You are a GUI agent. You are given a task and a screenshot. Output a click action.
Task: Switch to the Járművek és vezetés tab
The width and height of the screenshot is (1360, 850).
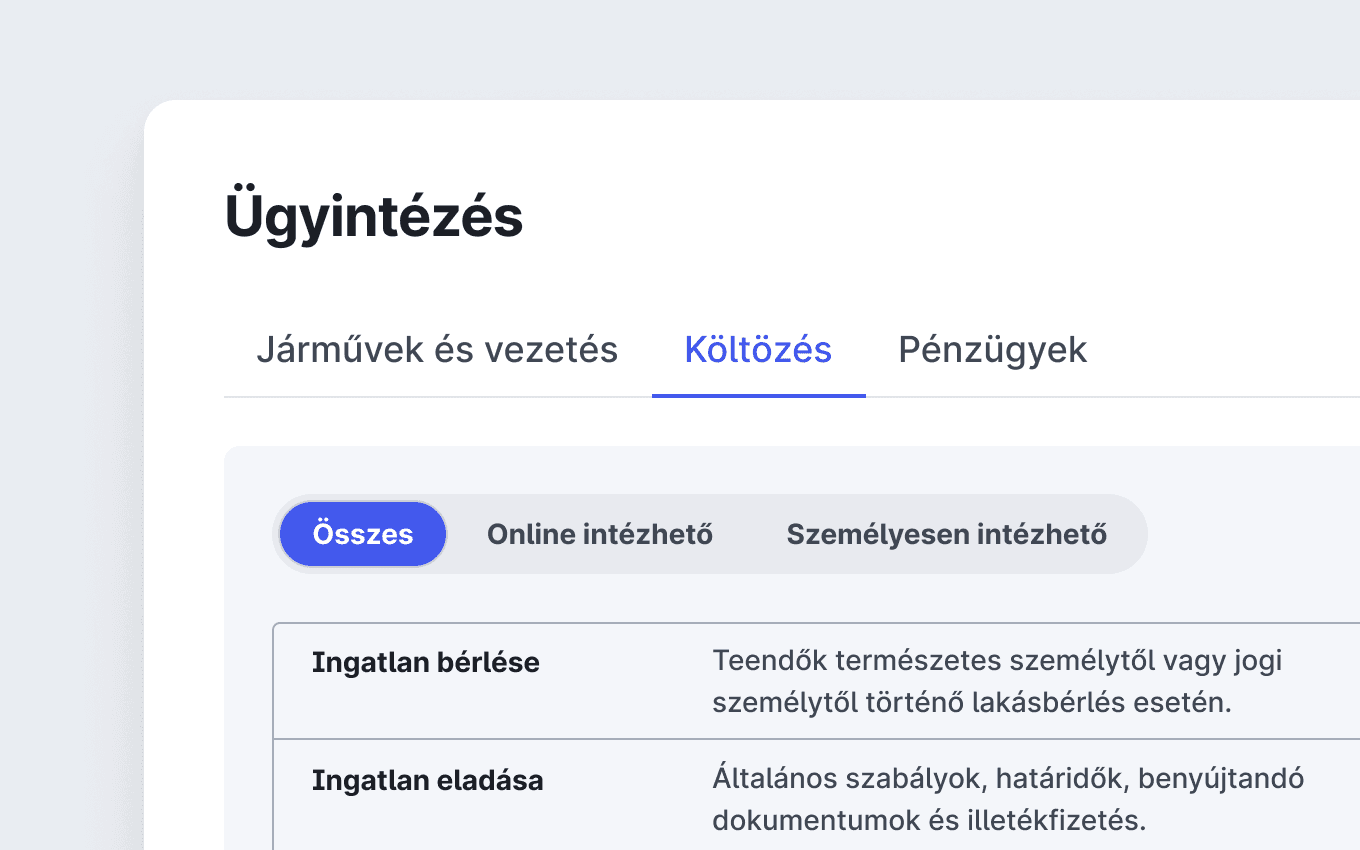pos(437,350)
